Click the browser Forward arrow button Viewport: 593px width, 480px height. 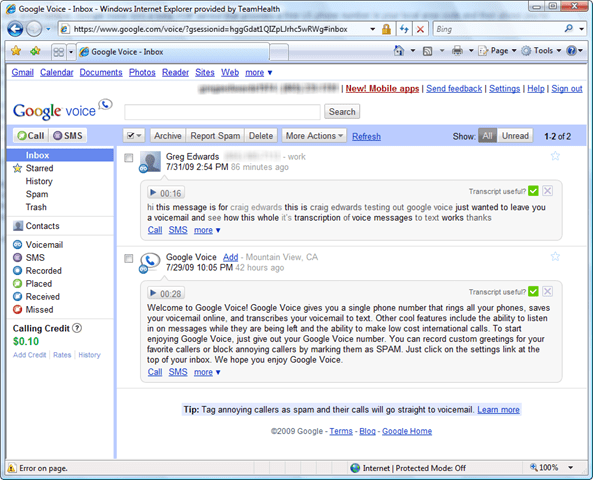click(x=34, y=29)
